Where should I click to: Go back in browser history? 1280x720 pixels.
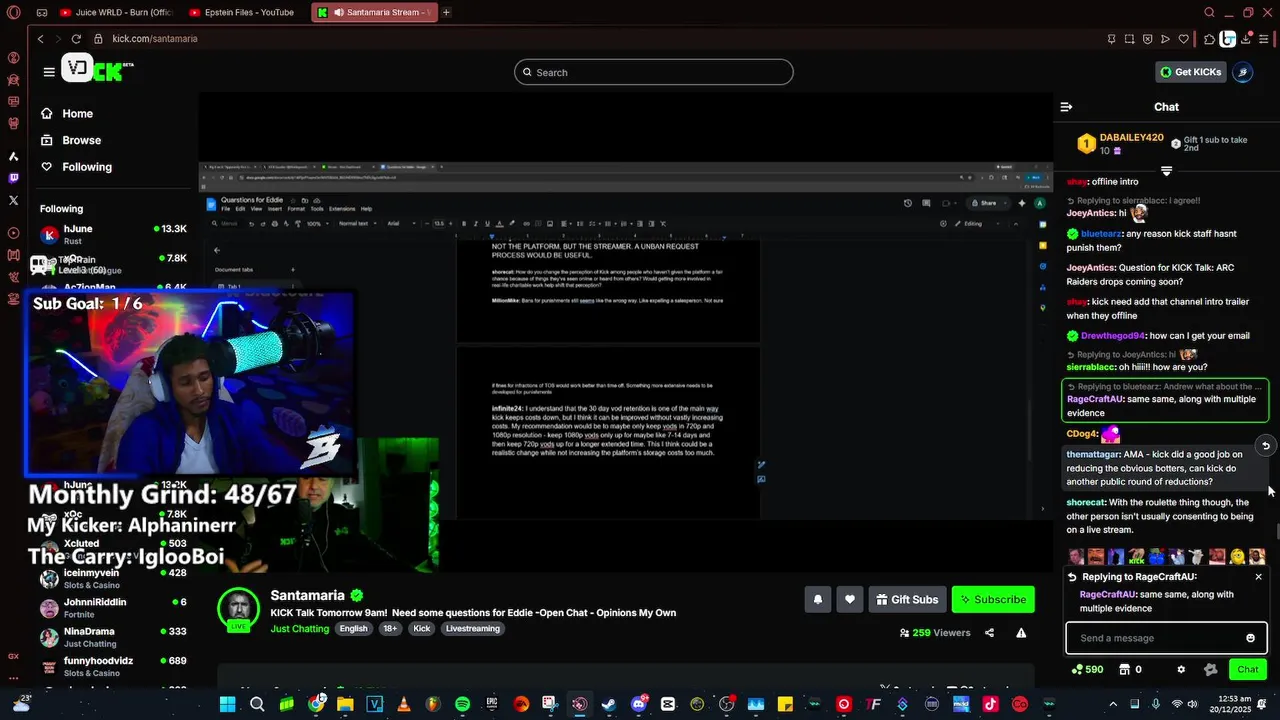click(40, 39)
